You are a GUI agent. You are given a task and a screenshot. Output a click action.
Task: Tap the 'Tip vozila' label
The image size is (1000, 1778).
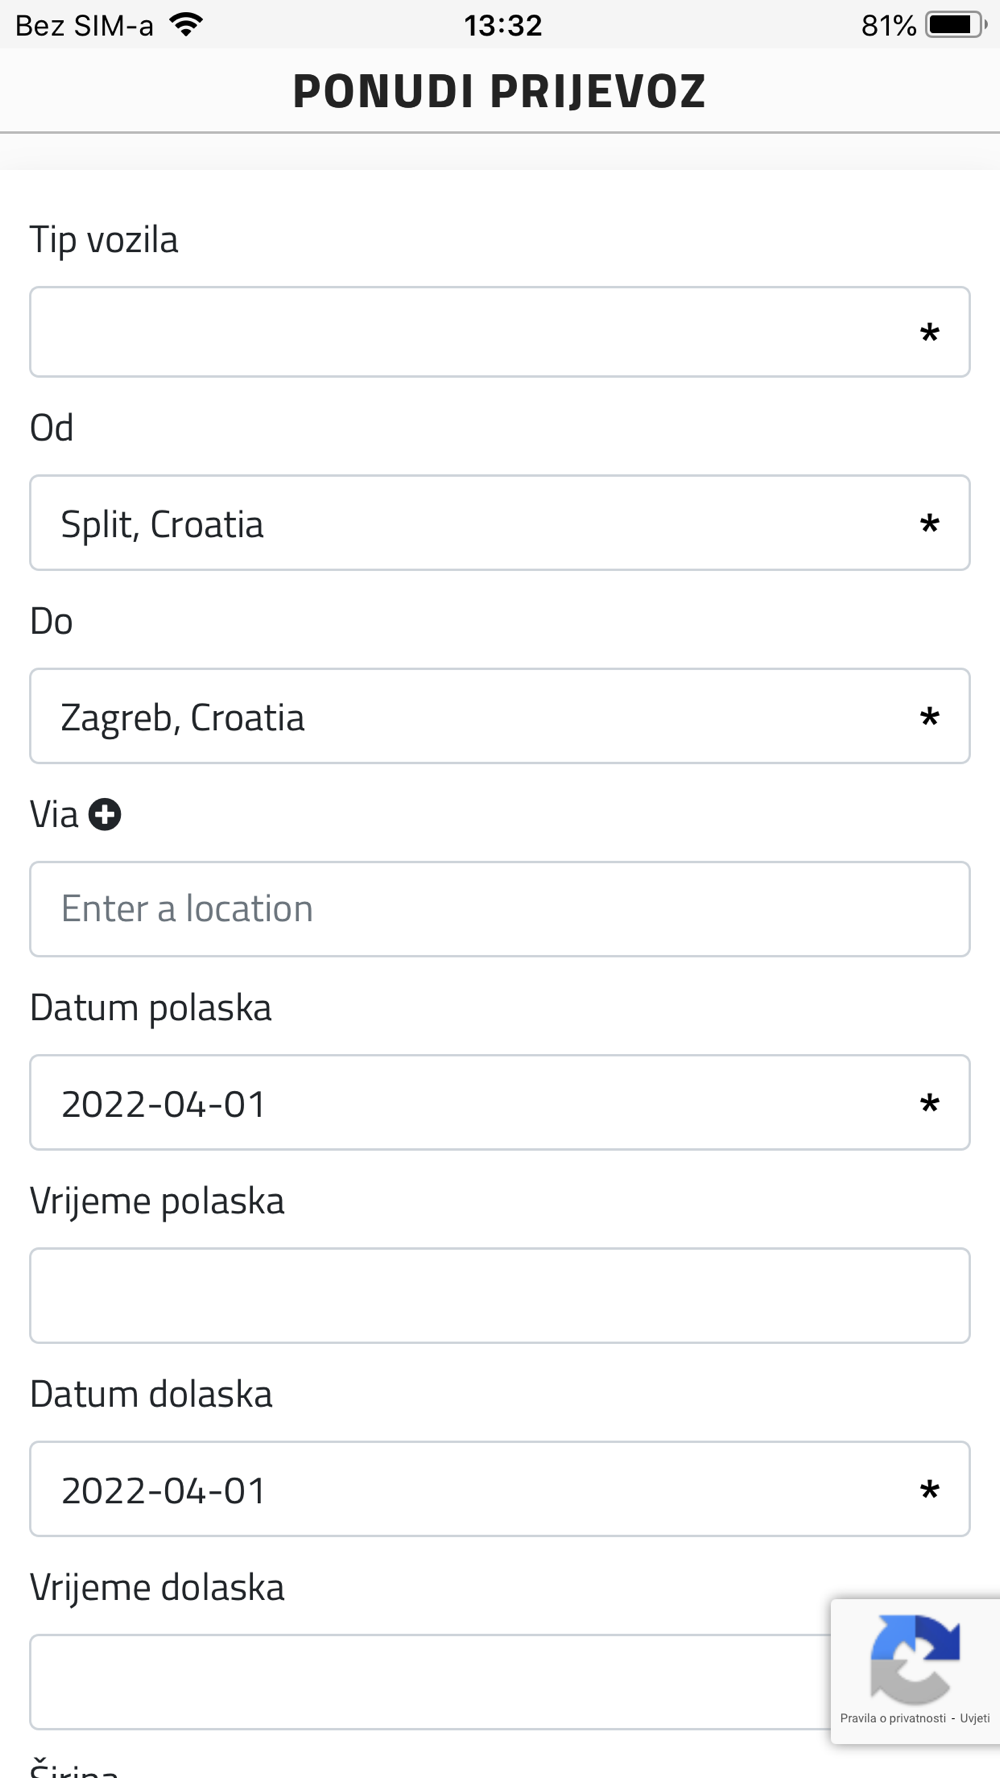(104, 240)
